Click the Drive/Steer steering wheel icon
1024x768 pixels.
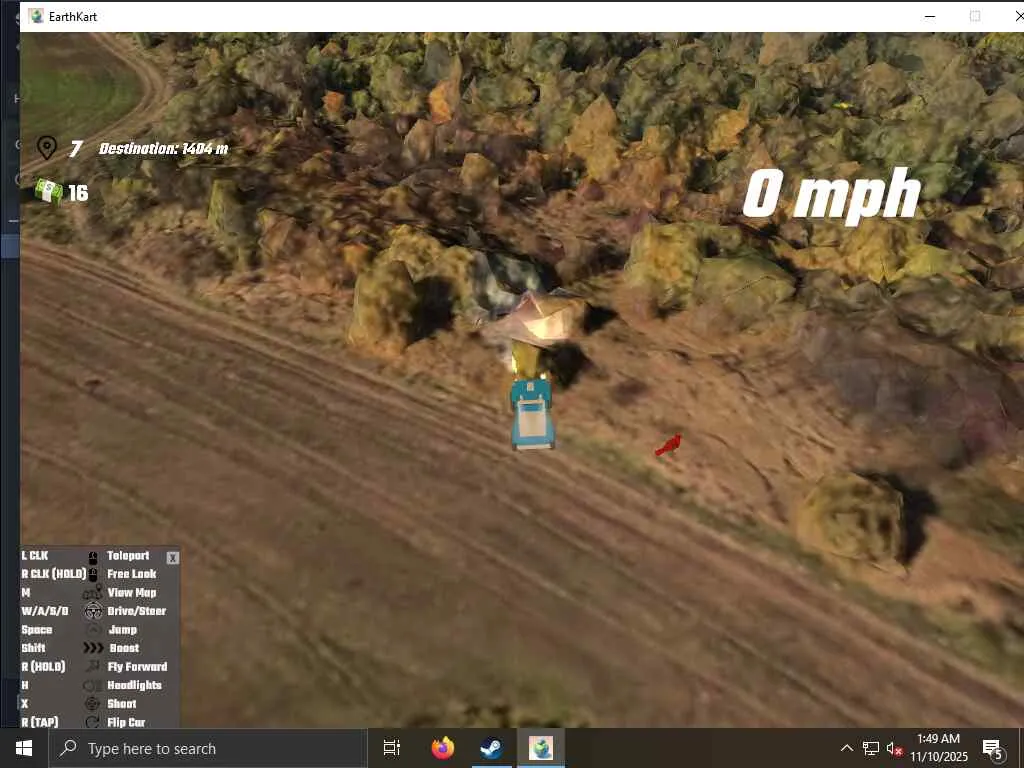93,611
